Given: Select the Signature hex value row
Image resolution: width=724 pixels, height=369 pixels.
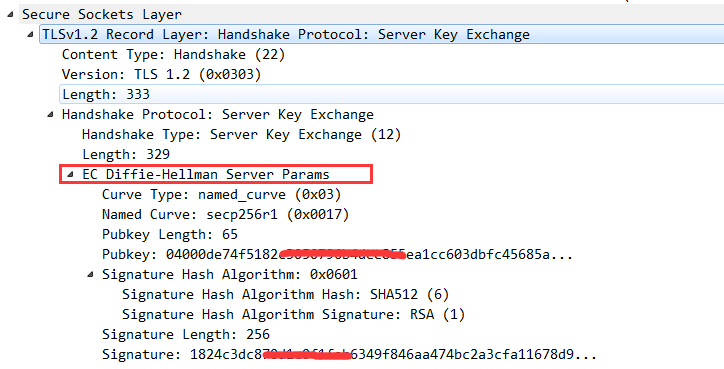Looking at the screenshot, I should coord(349,355).
